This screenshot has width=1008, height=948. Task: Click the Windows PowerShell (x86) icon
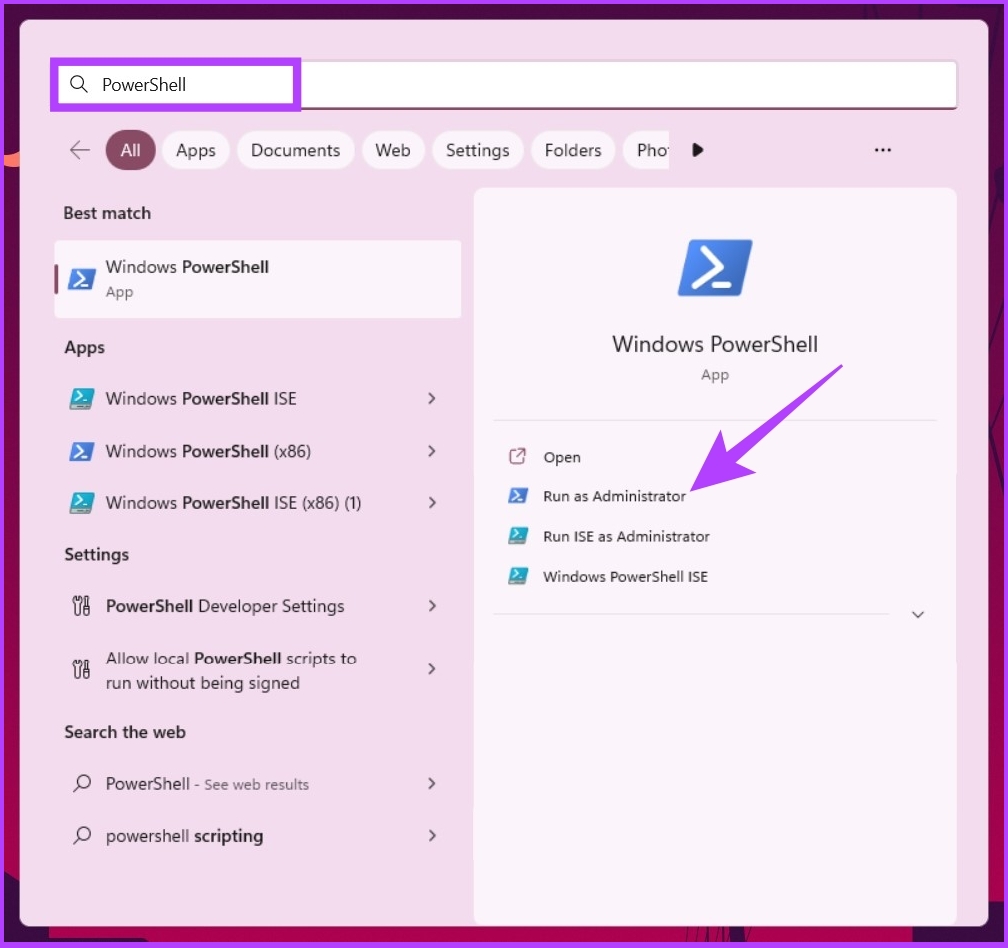pos(82,451)
